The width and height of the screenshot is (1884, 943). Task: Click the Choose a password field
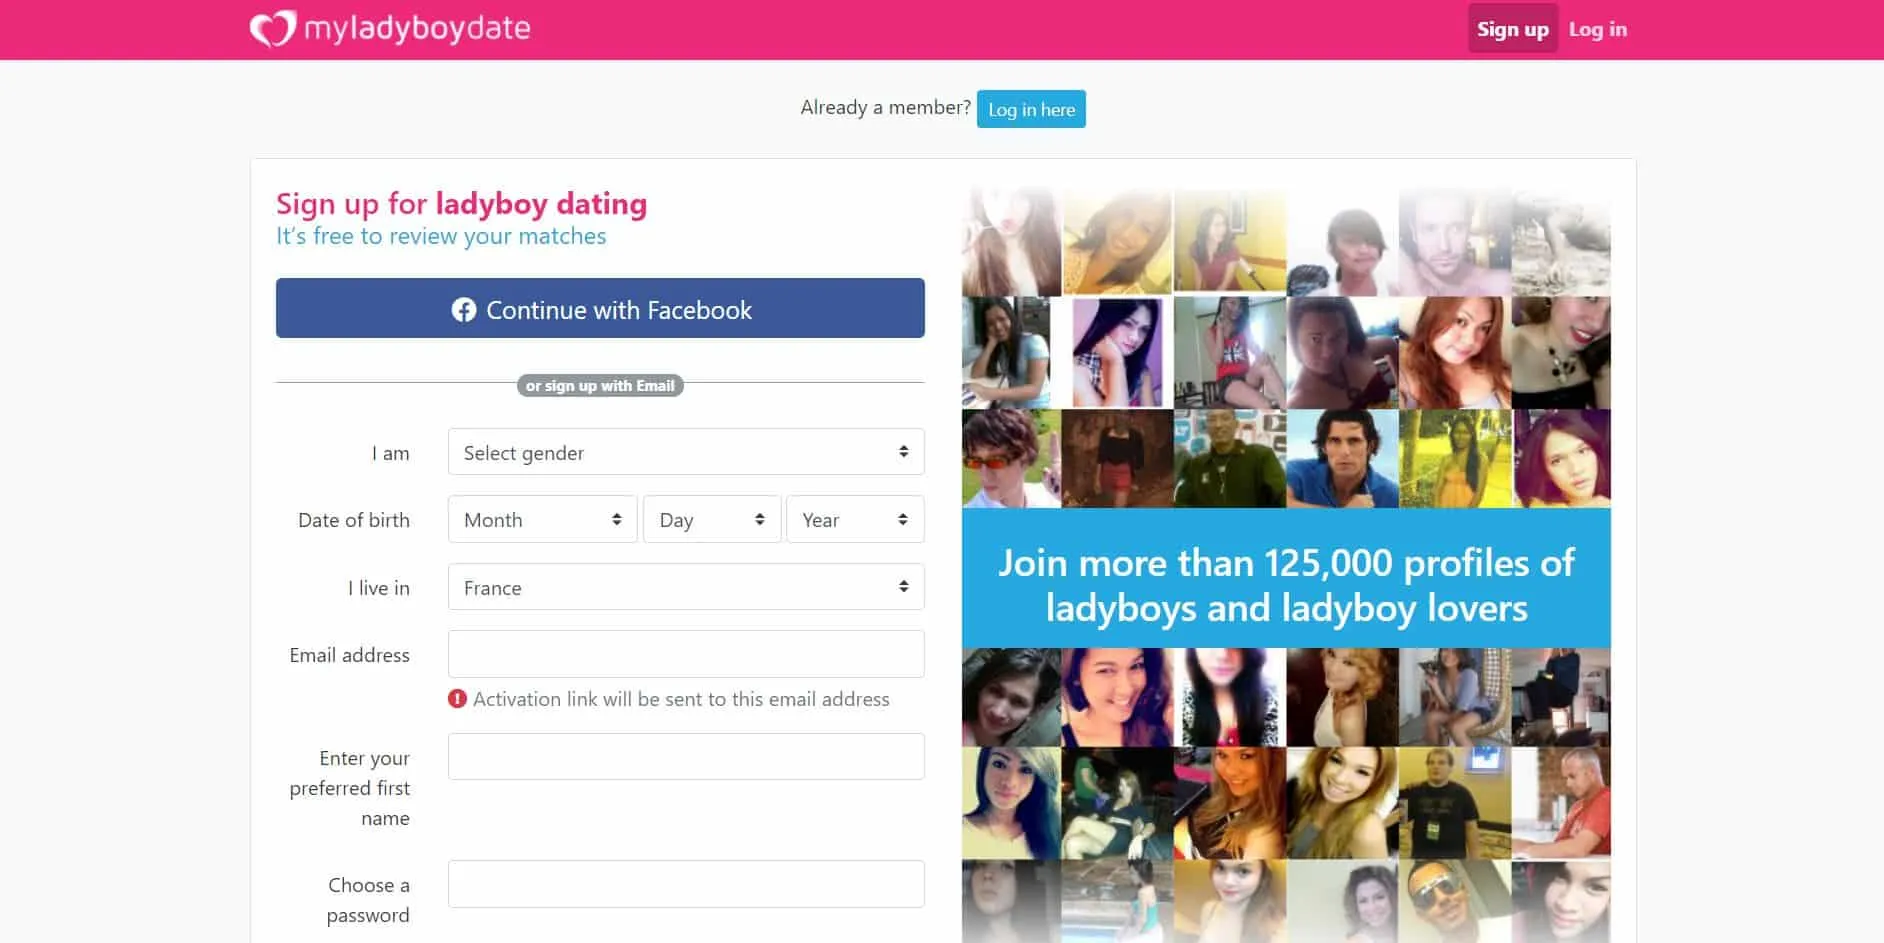[686, 884]
